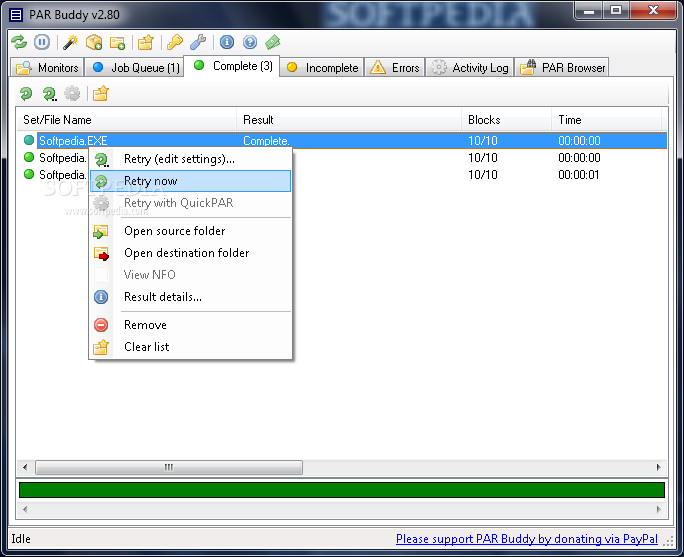Click the 00:00:01 time cell
This screenshot has width=684, height=557.
(x=579, y=175)
